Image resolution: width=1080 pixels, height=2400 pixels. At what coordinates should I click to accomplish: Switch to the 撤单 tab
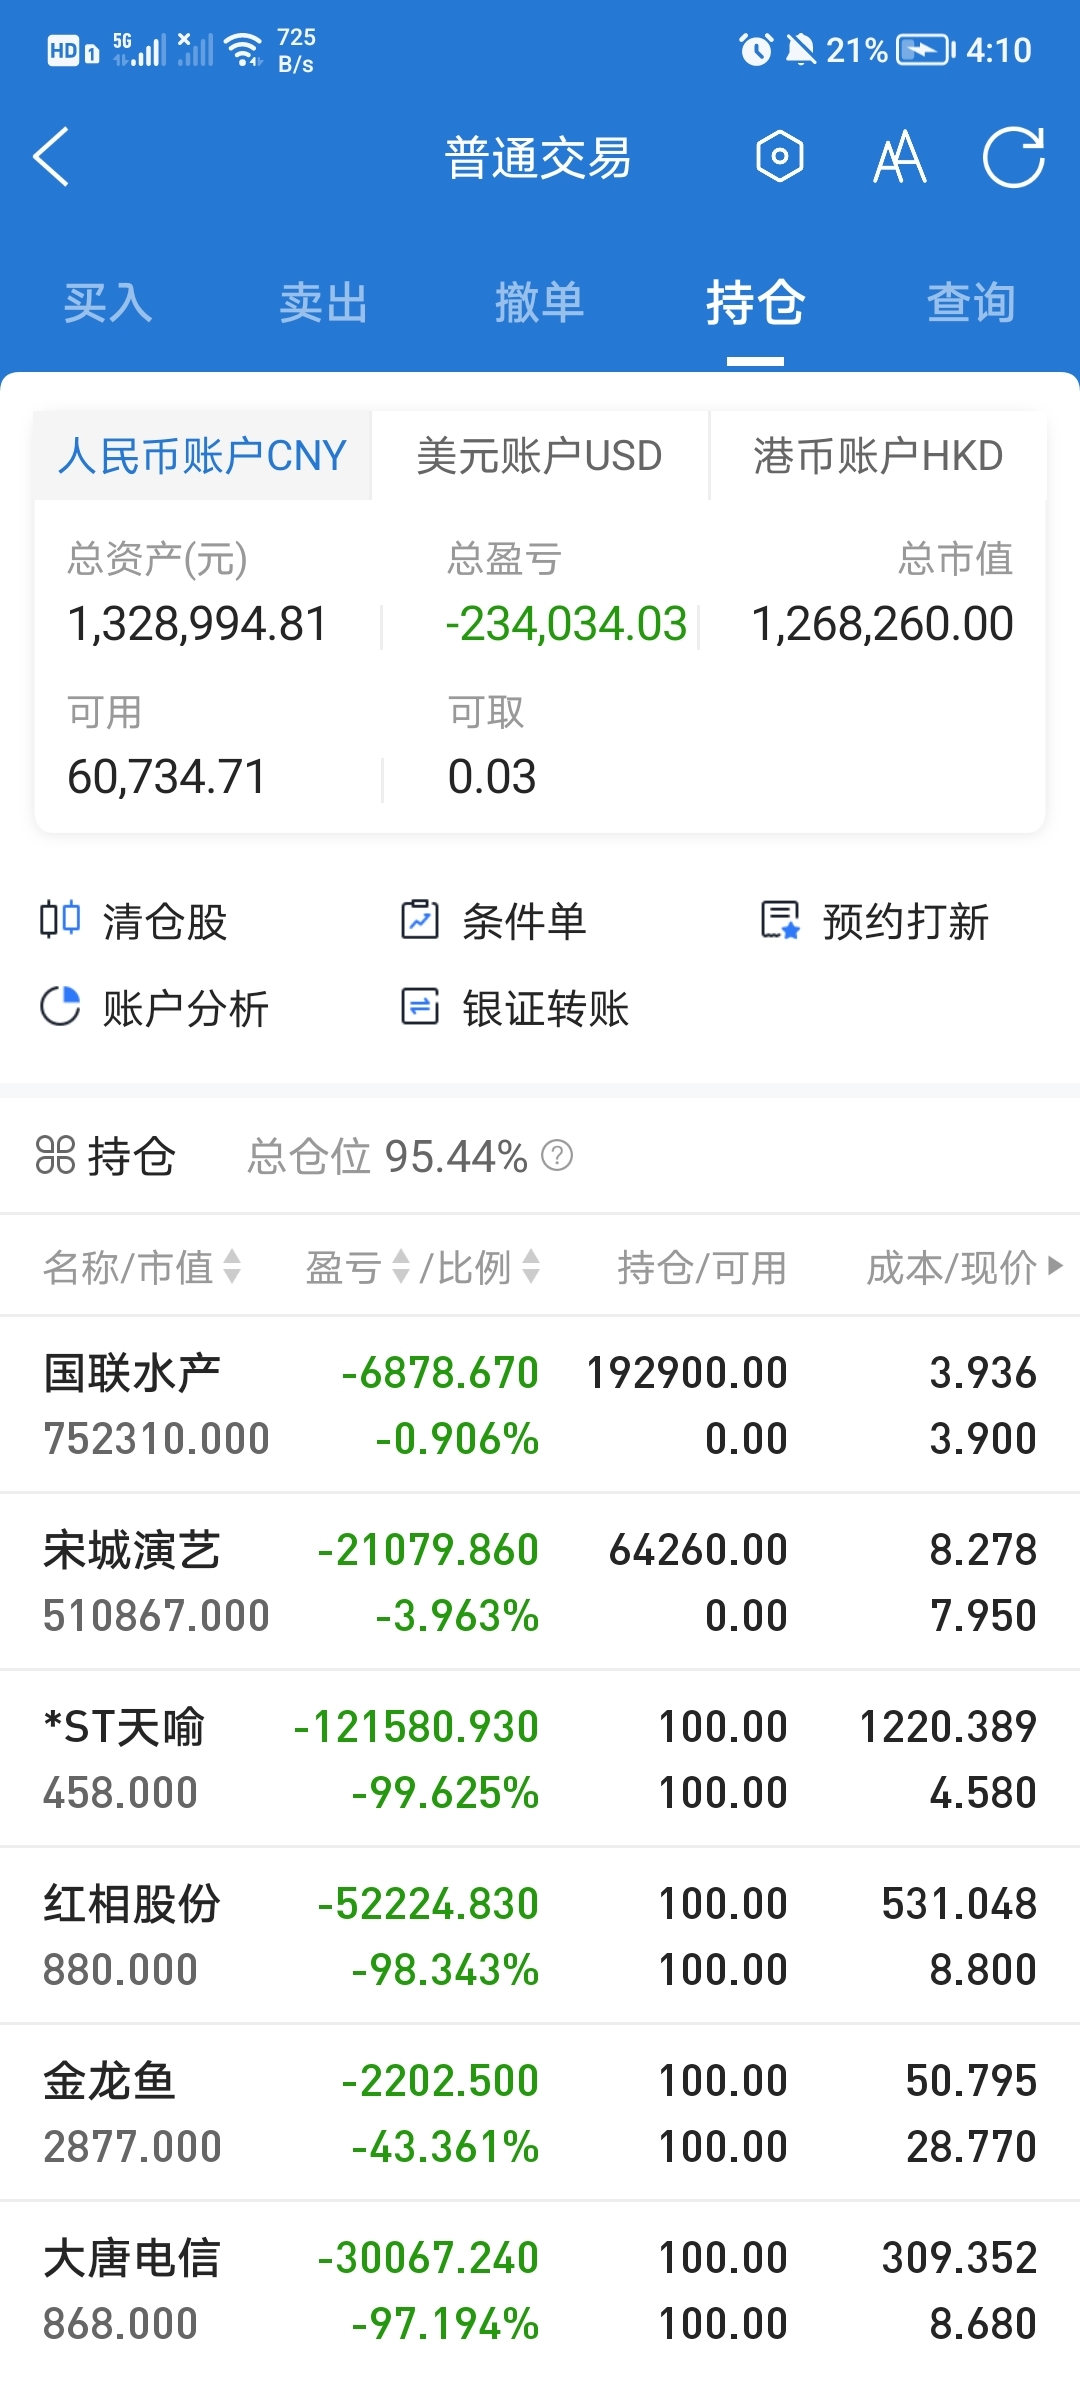(540, 302)
